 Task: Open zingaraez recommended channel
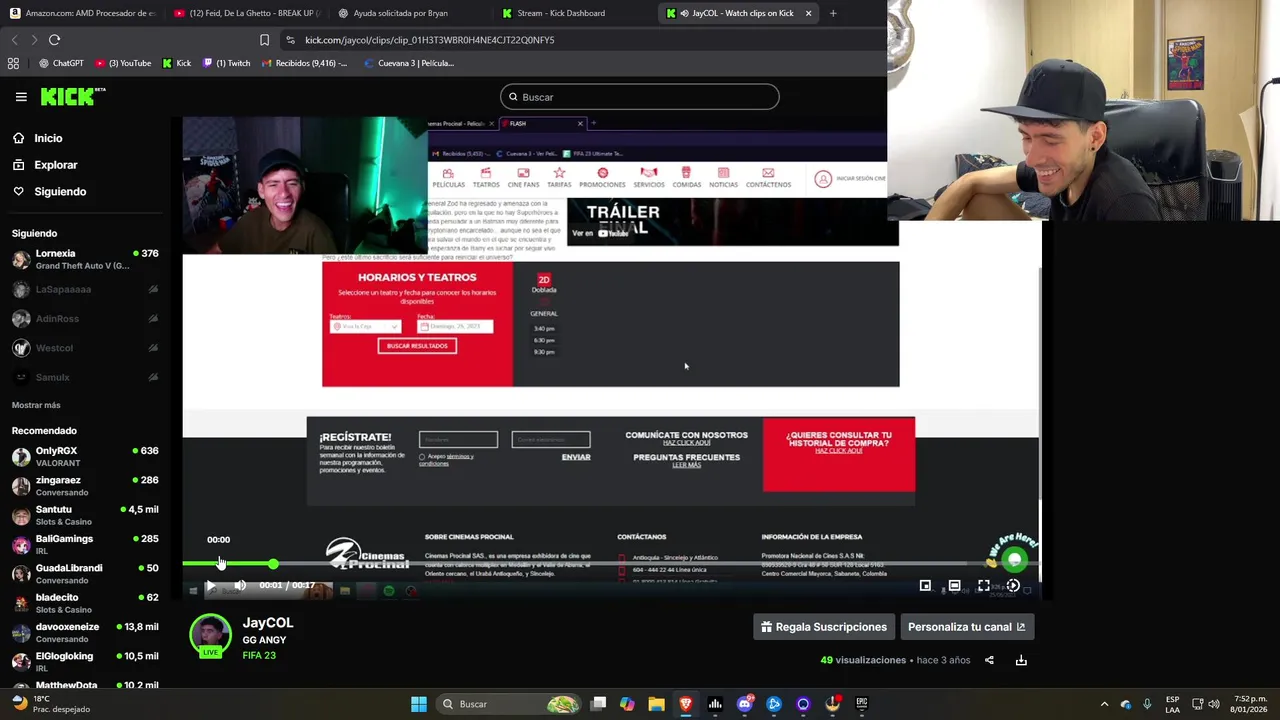pyautogui.click(x=85, y=486)
